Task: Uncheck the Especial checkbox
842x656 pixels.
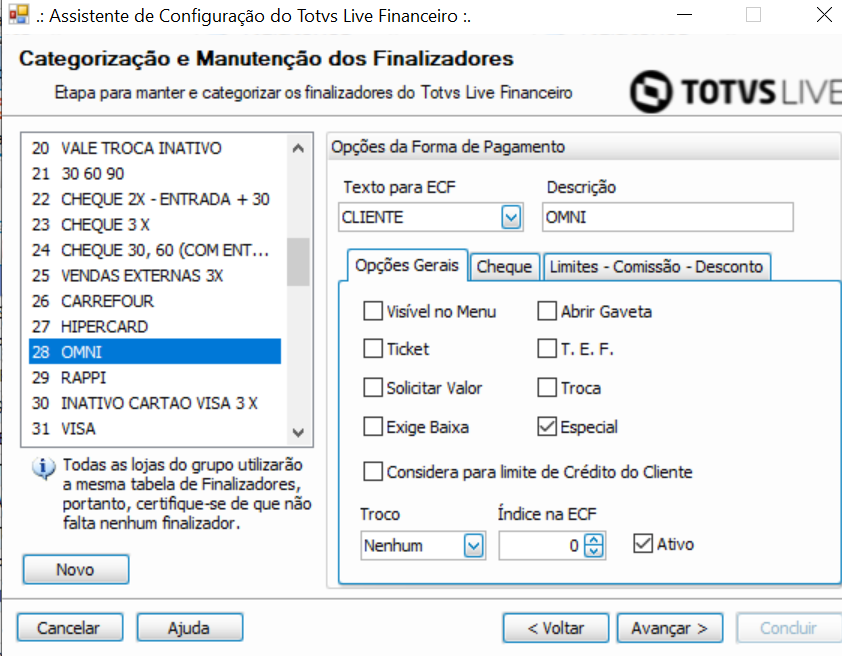Action: (547, 427)
